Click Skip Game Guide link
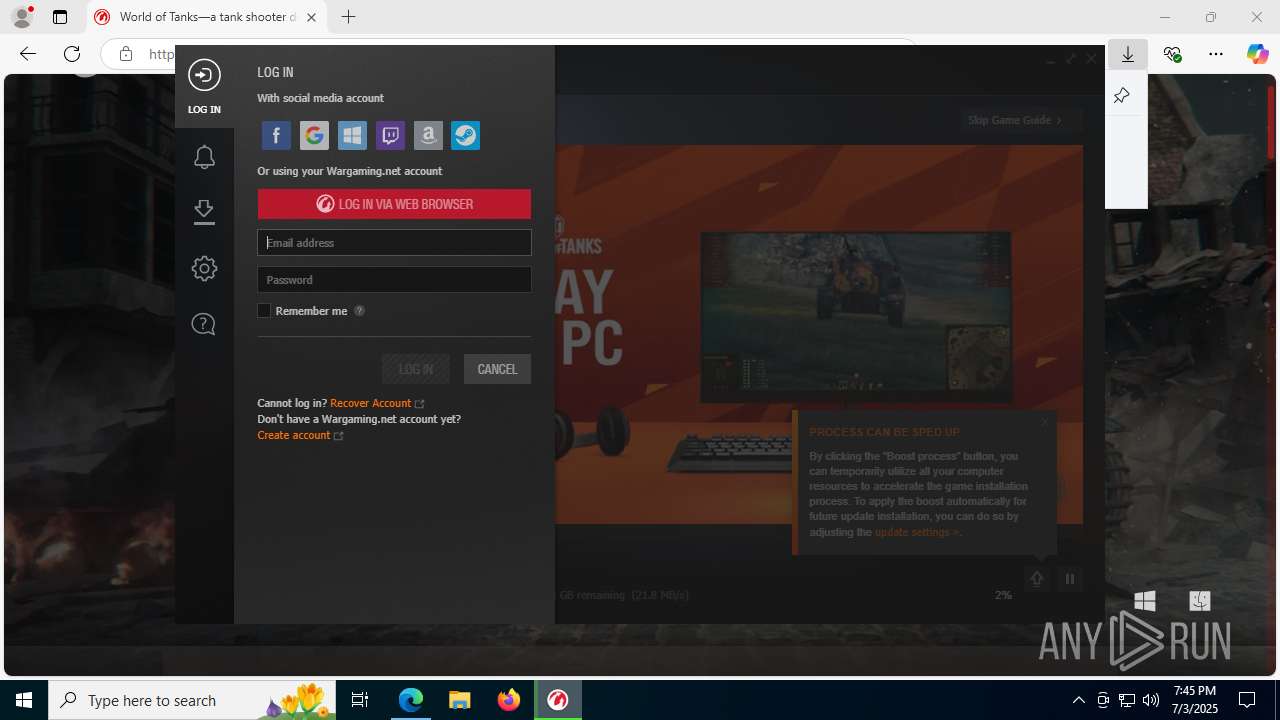The width and height of the screenshot is (1280, 720). click(1014, 120)
